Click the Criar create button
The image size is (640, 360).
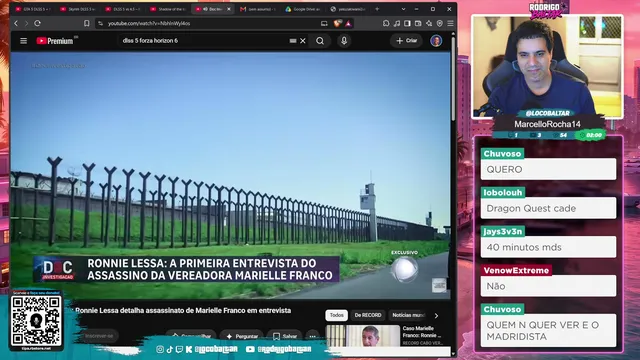point(407,41)
